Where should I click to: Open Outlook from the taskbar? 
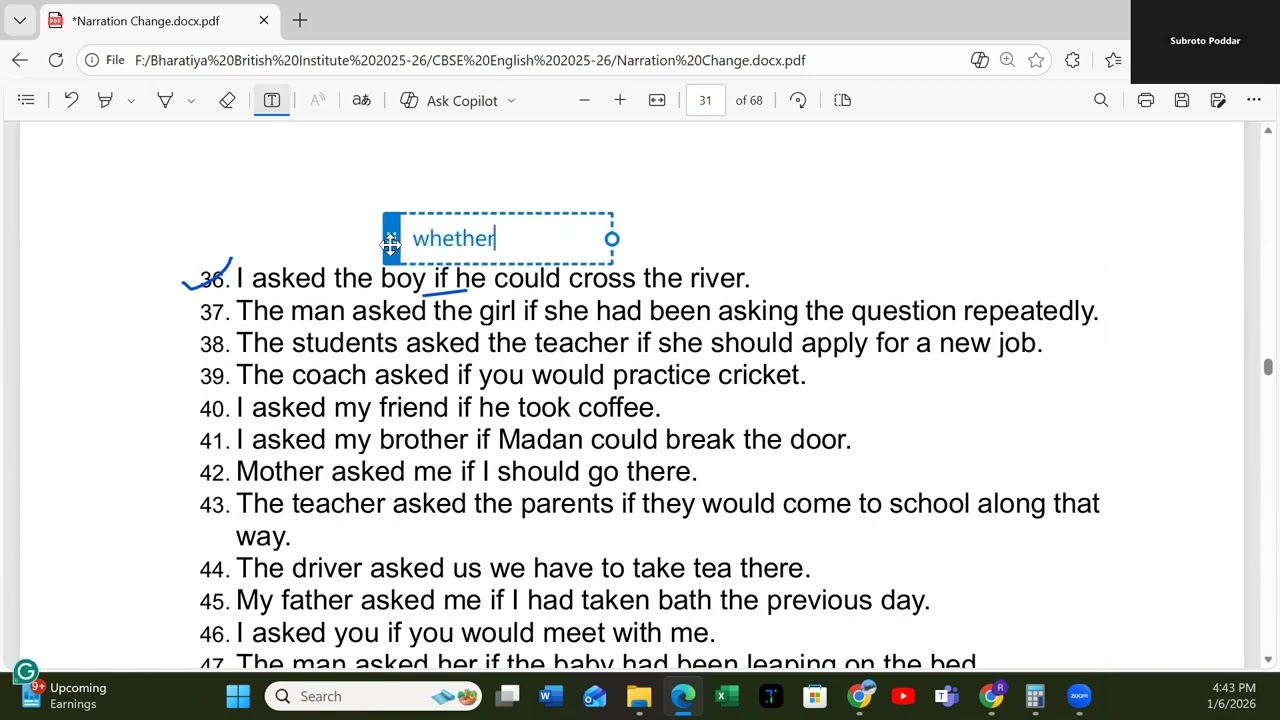pos(595,696)
